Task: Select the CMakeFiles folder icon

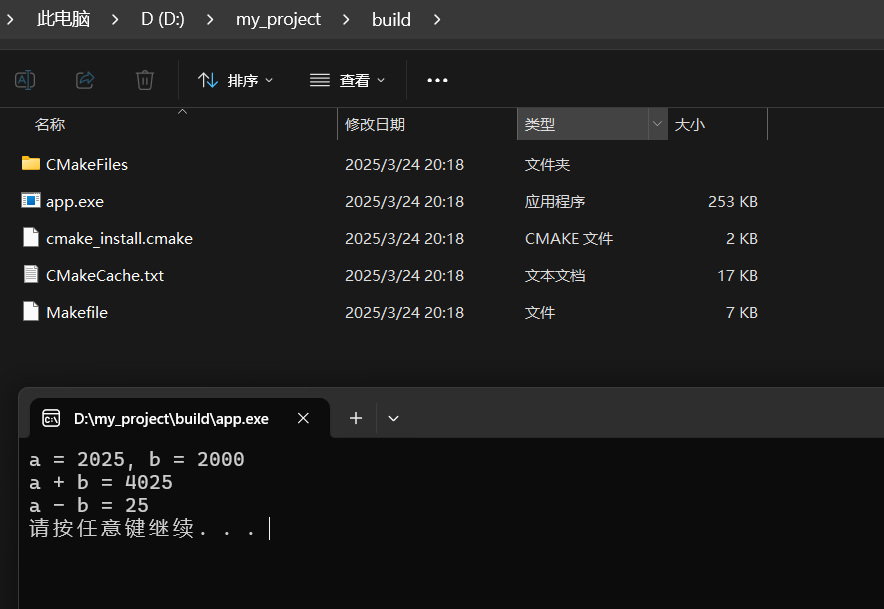Action: coord(31,164)
